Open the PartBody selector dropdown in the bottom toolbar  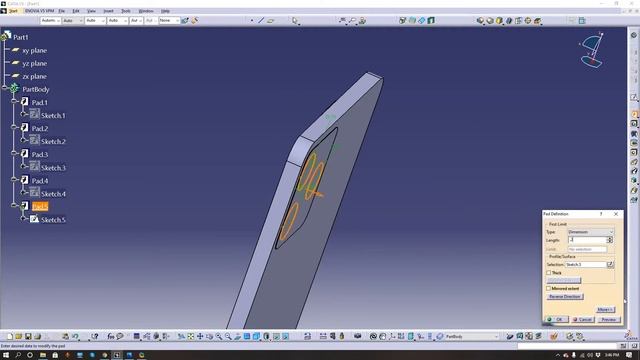471,336
